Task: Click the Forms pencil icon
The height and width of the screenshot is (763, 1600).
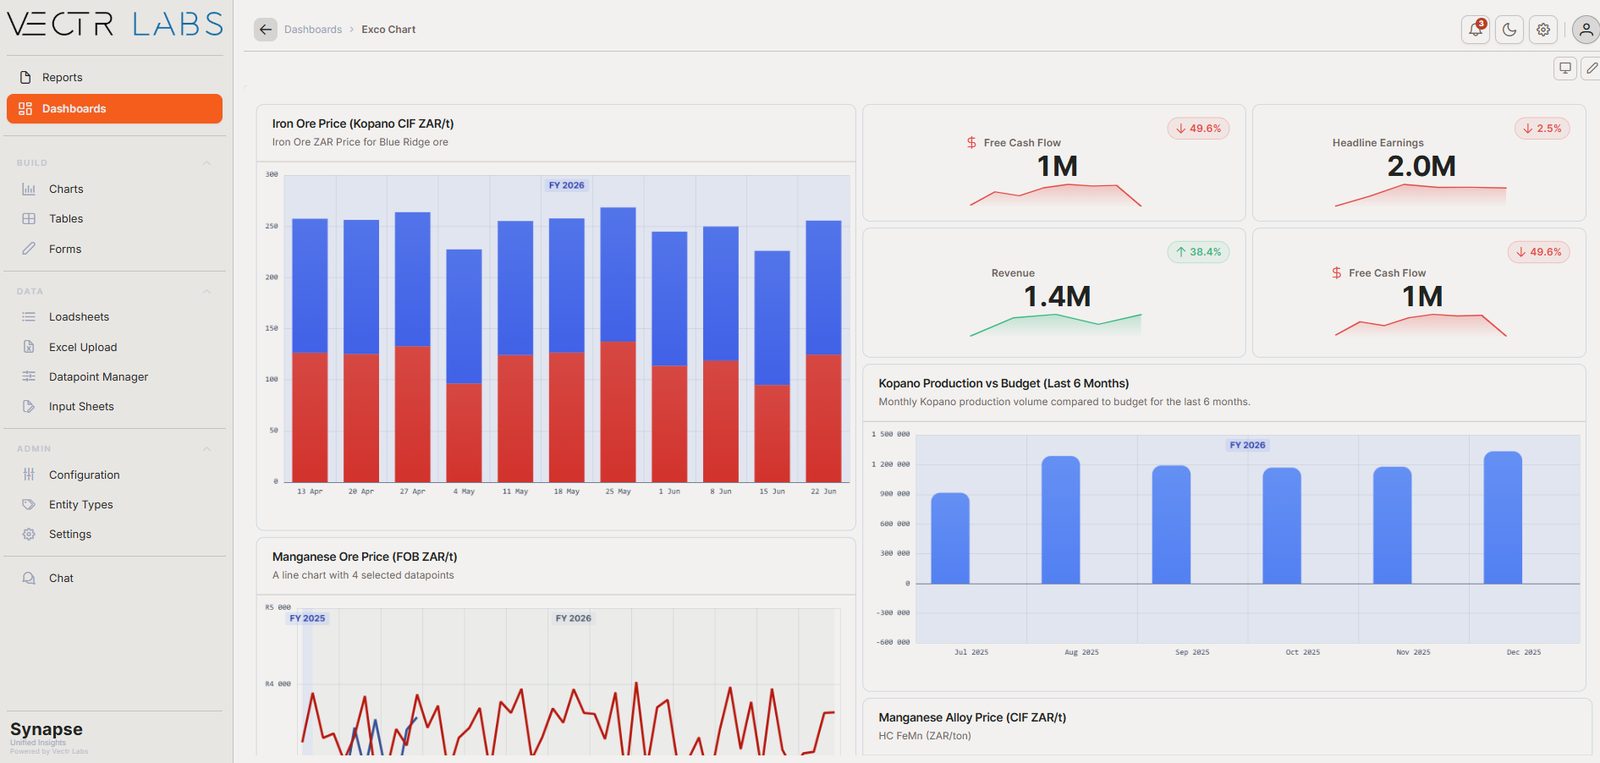Action: click(x=29, y=249)
